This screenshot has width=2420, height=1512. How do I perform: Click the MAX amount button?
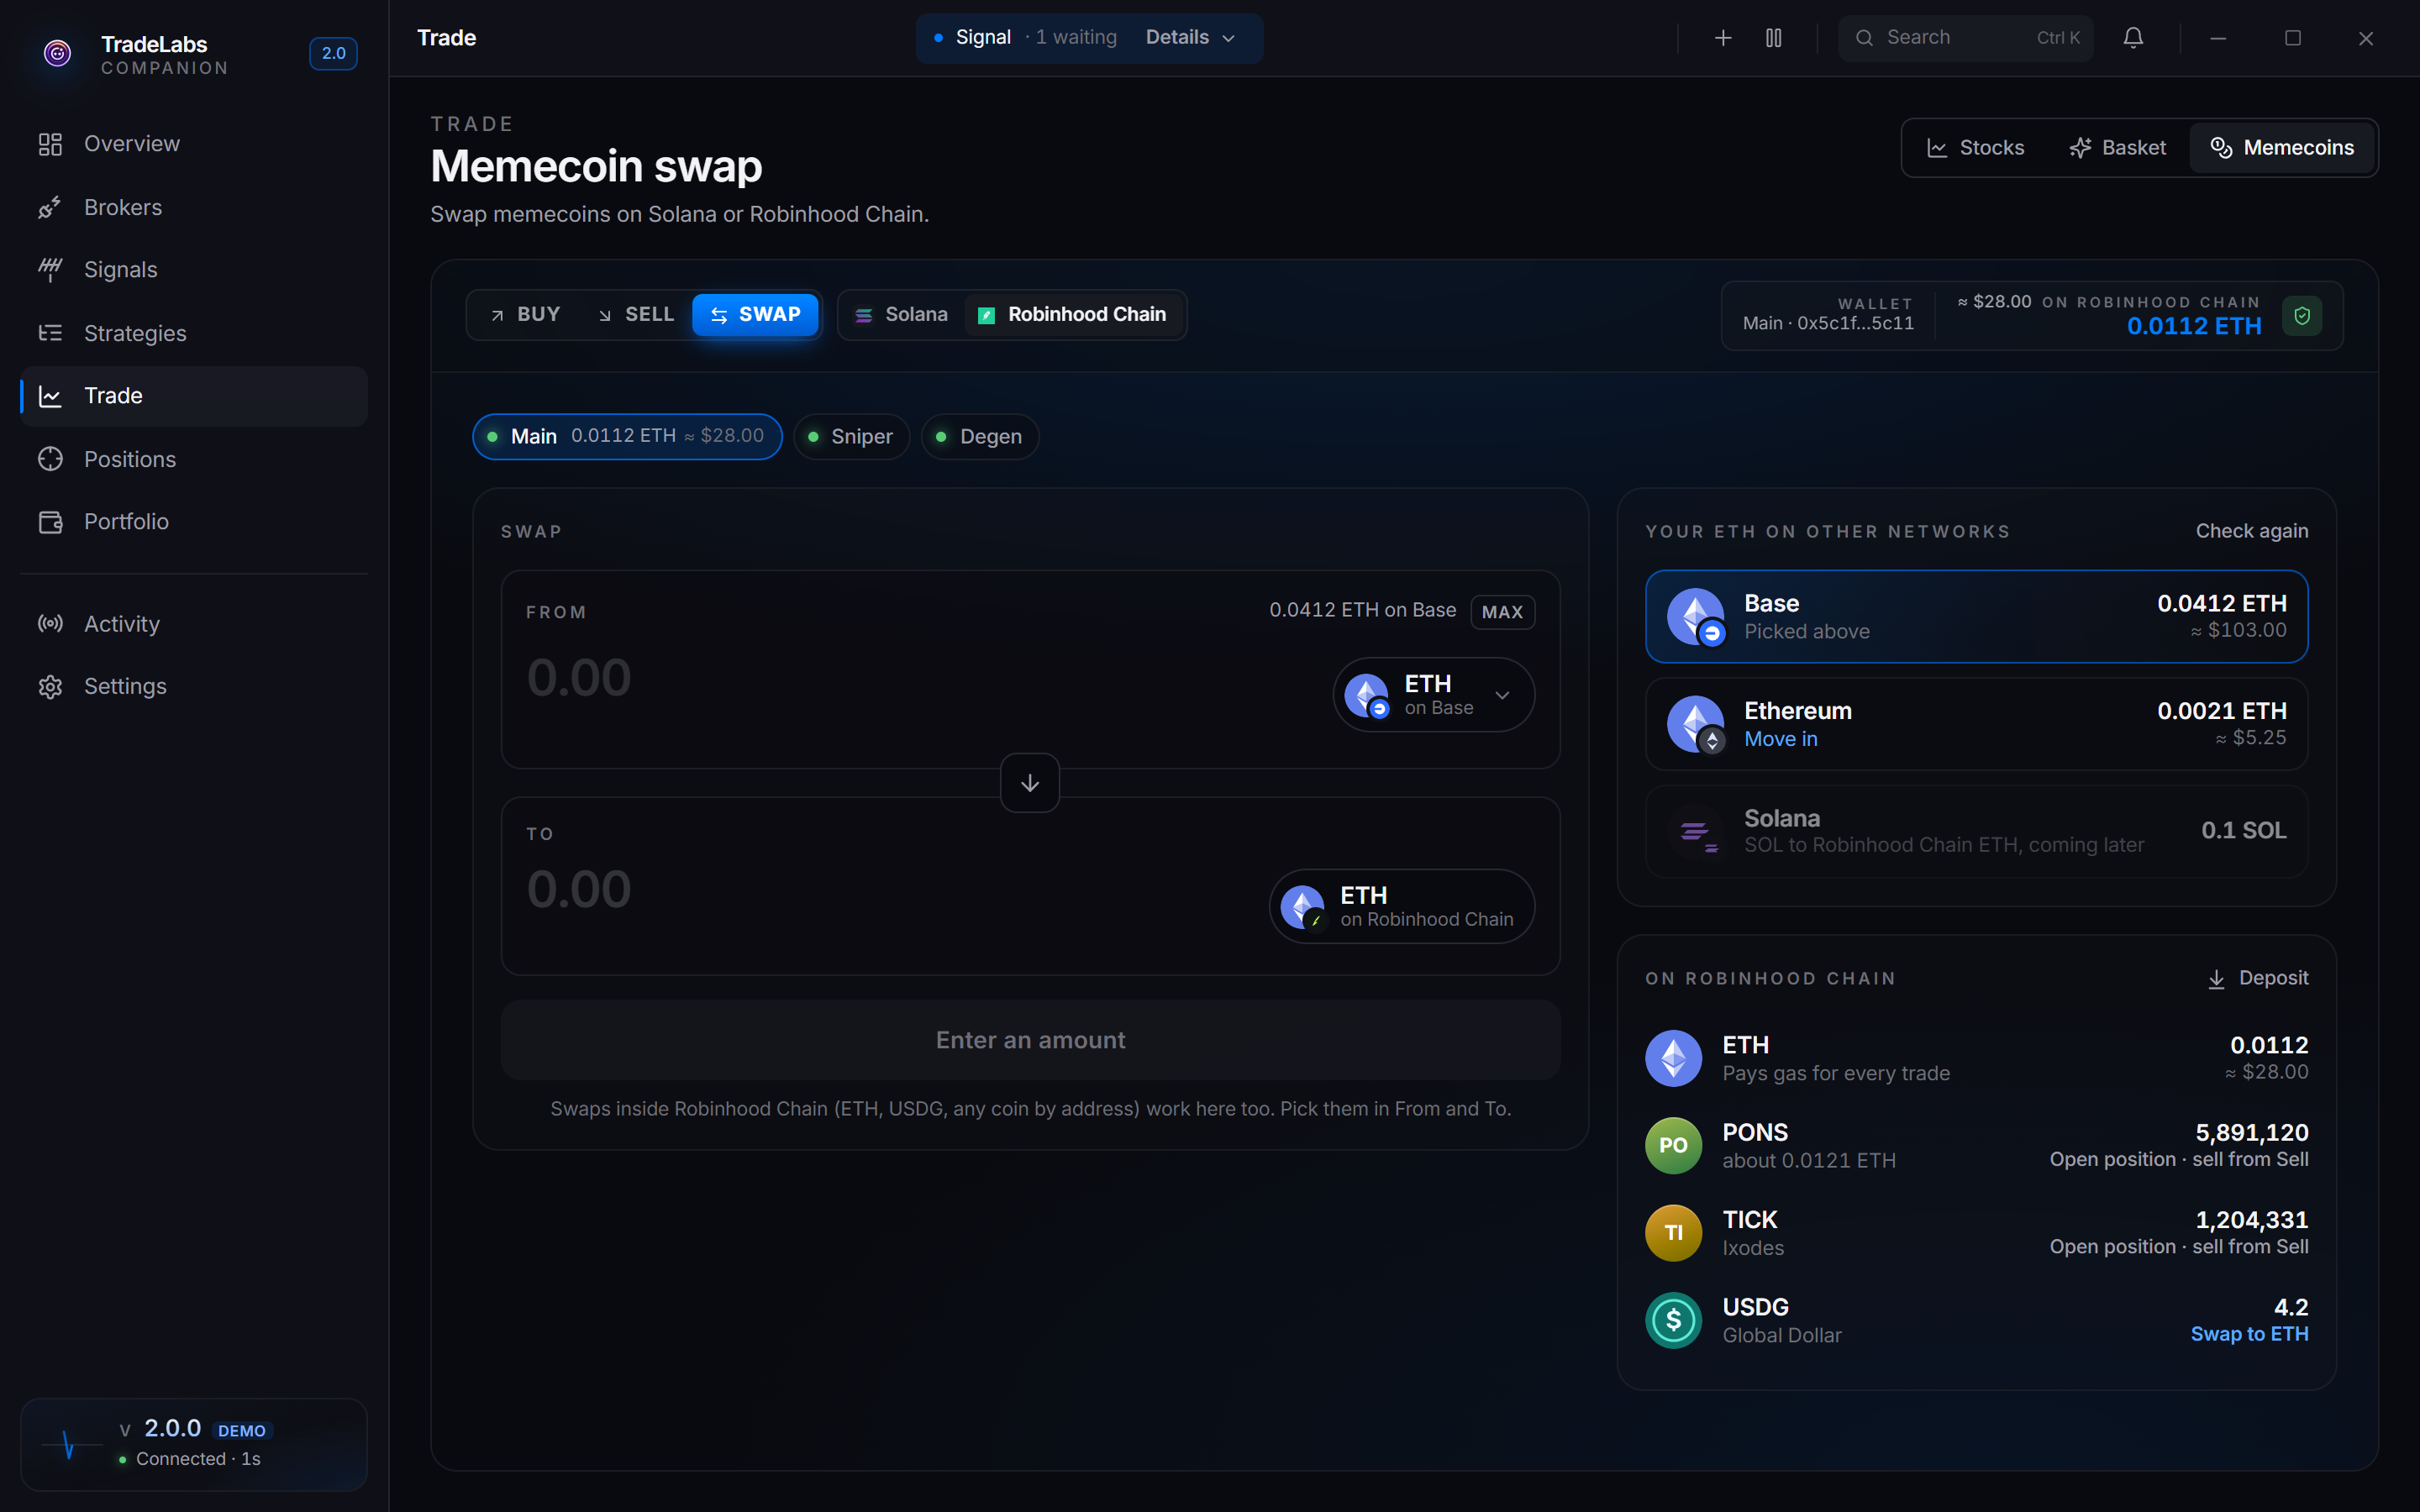pos(1502,612)
